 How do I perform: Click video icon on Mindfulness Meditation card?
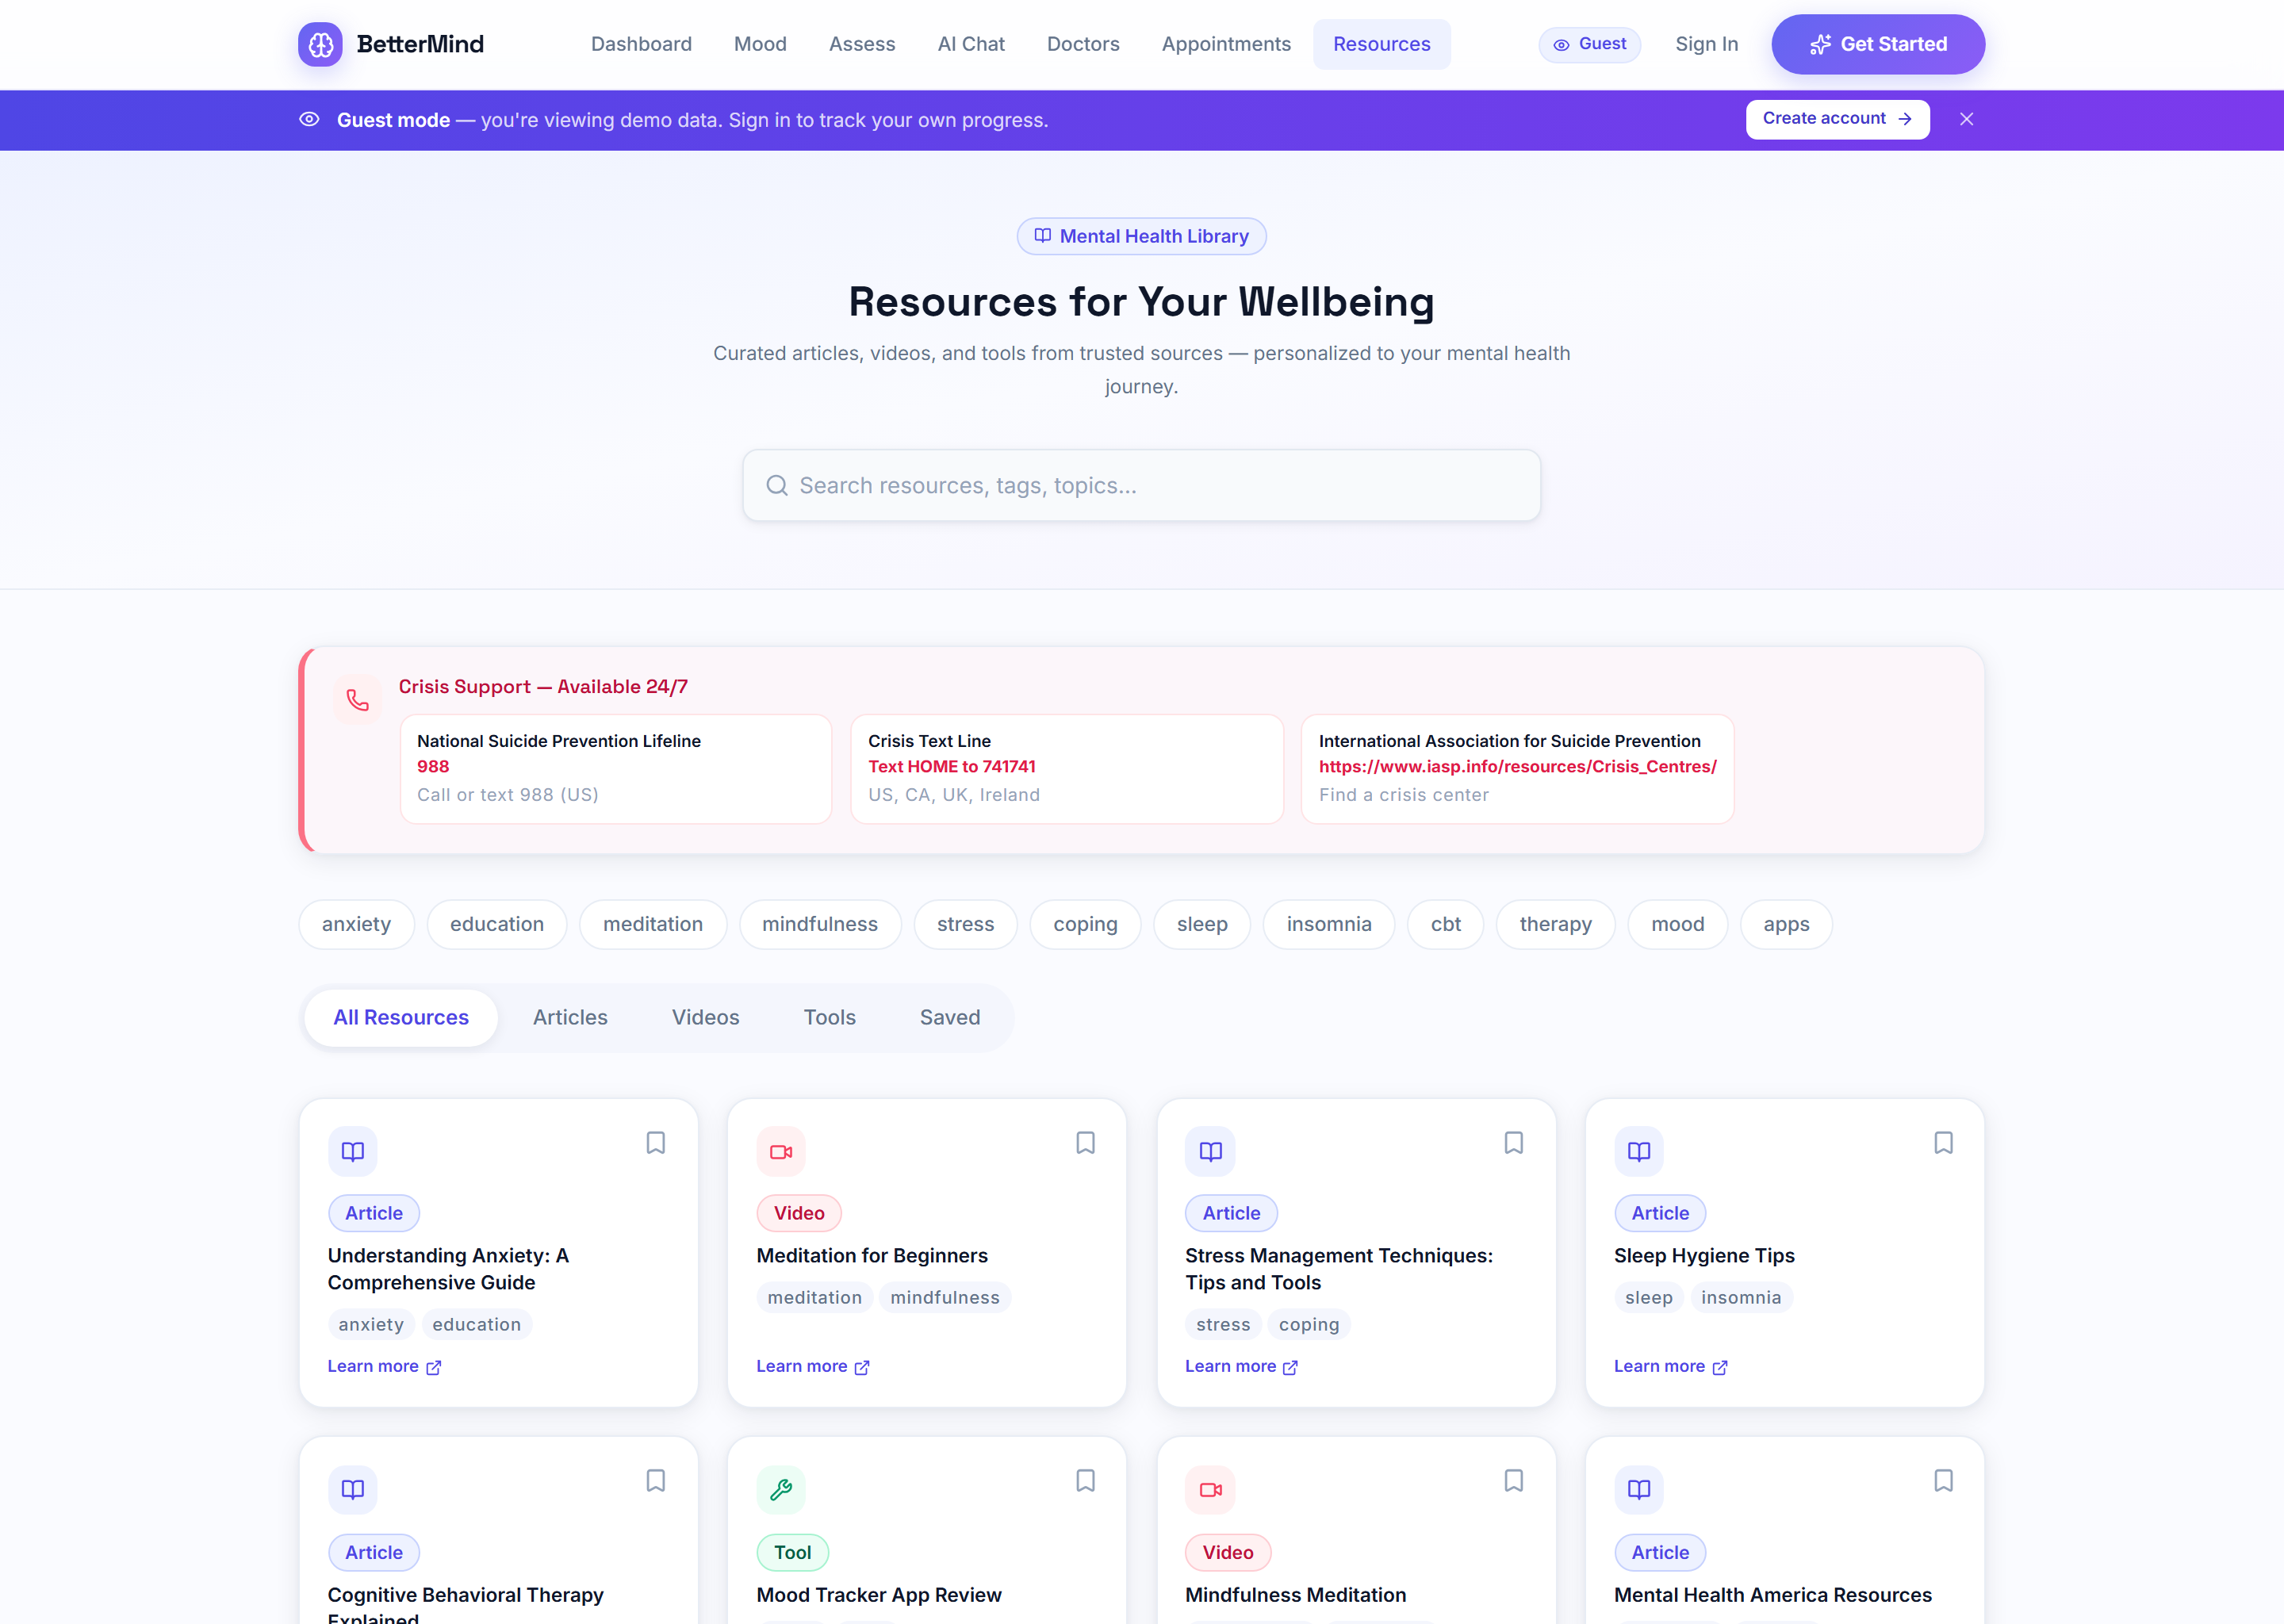click(1210, 1490)
